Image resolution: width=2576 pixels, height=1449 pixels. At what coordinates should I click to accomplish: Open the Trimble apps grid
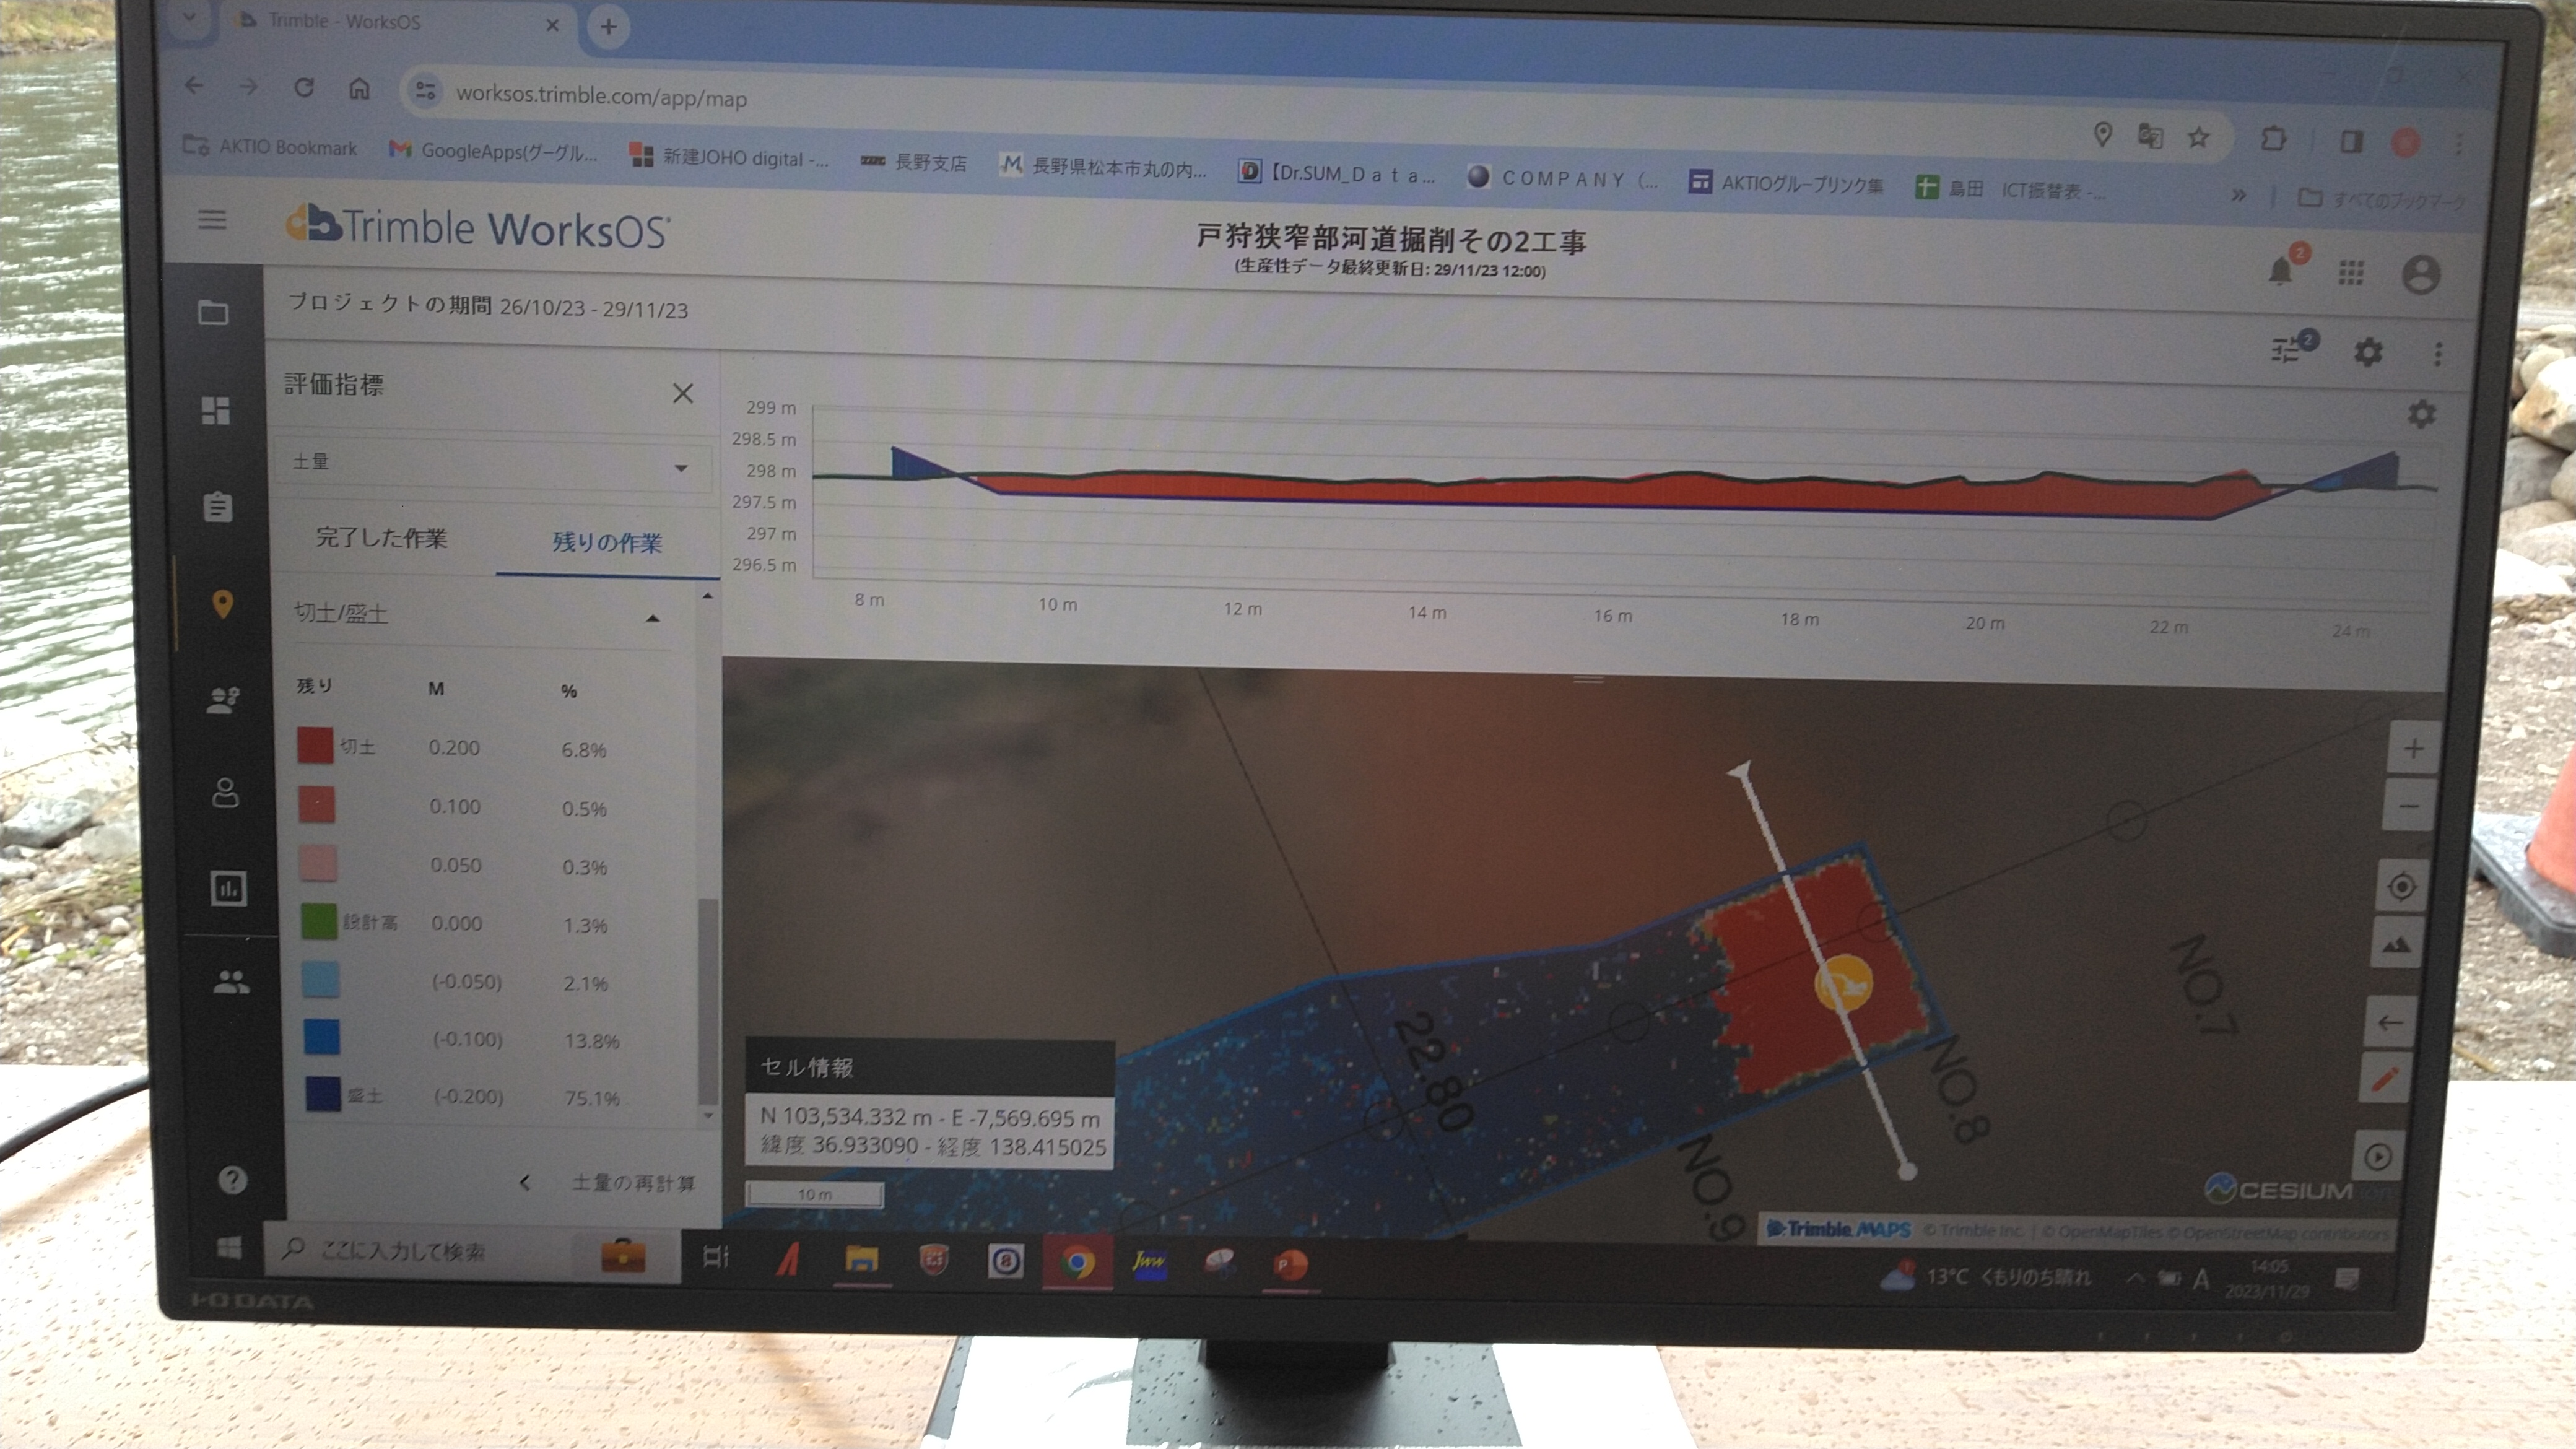coord(2351,272)
